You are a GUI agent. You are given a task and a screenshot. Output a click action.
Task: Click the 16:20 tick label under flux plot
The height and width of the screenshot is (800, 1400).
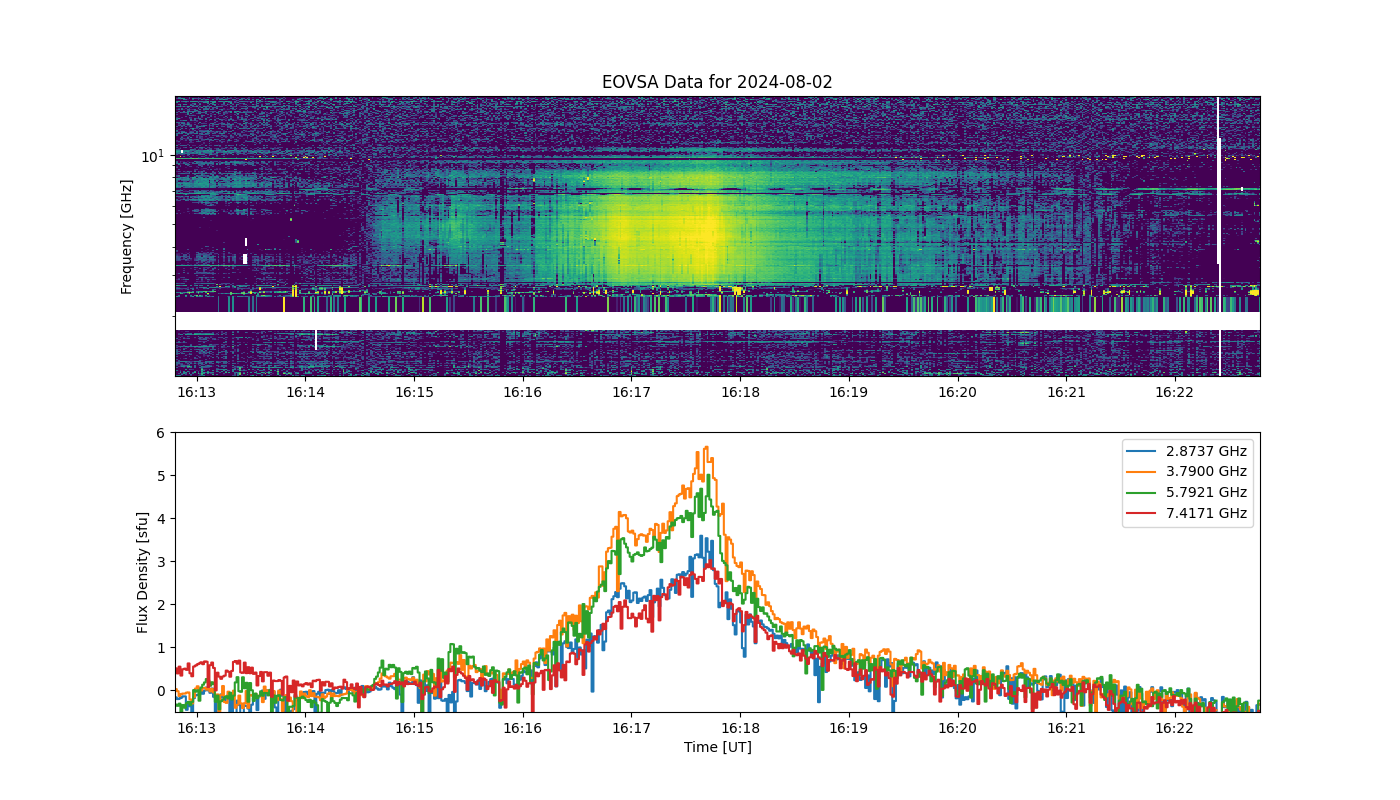click(x=957, y=728)
